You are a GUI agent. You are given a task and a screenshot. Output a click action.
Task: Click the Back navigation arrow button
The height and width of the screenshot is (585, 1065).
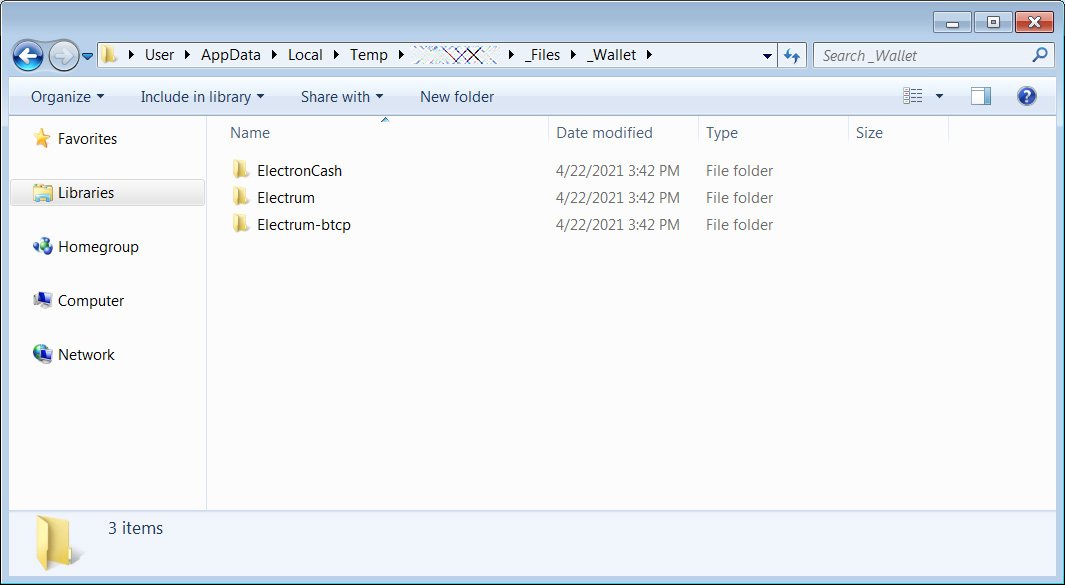(x=28, y=55)
